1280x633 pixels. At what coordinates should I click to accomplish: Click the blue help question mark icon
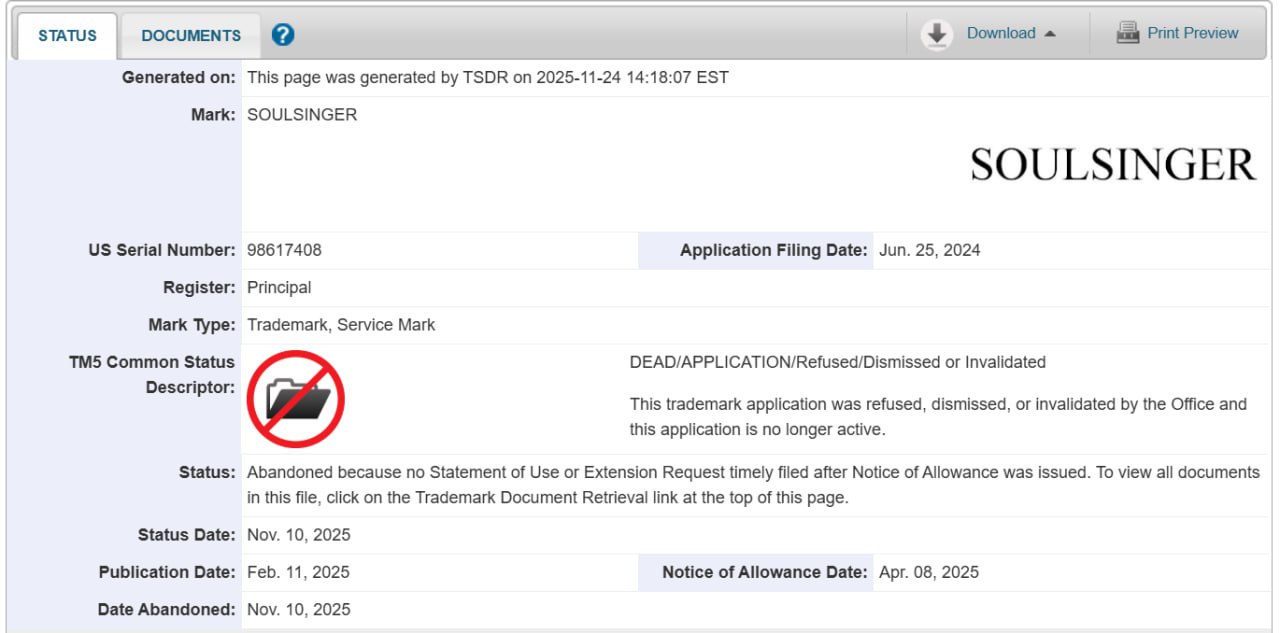tap(283, 35)
